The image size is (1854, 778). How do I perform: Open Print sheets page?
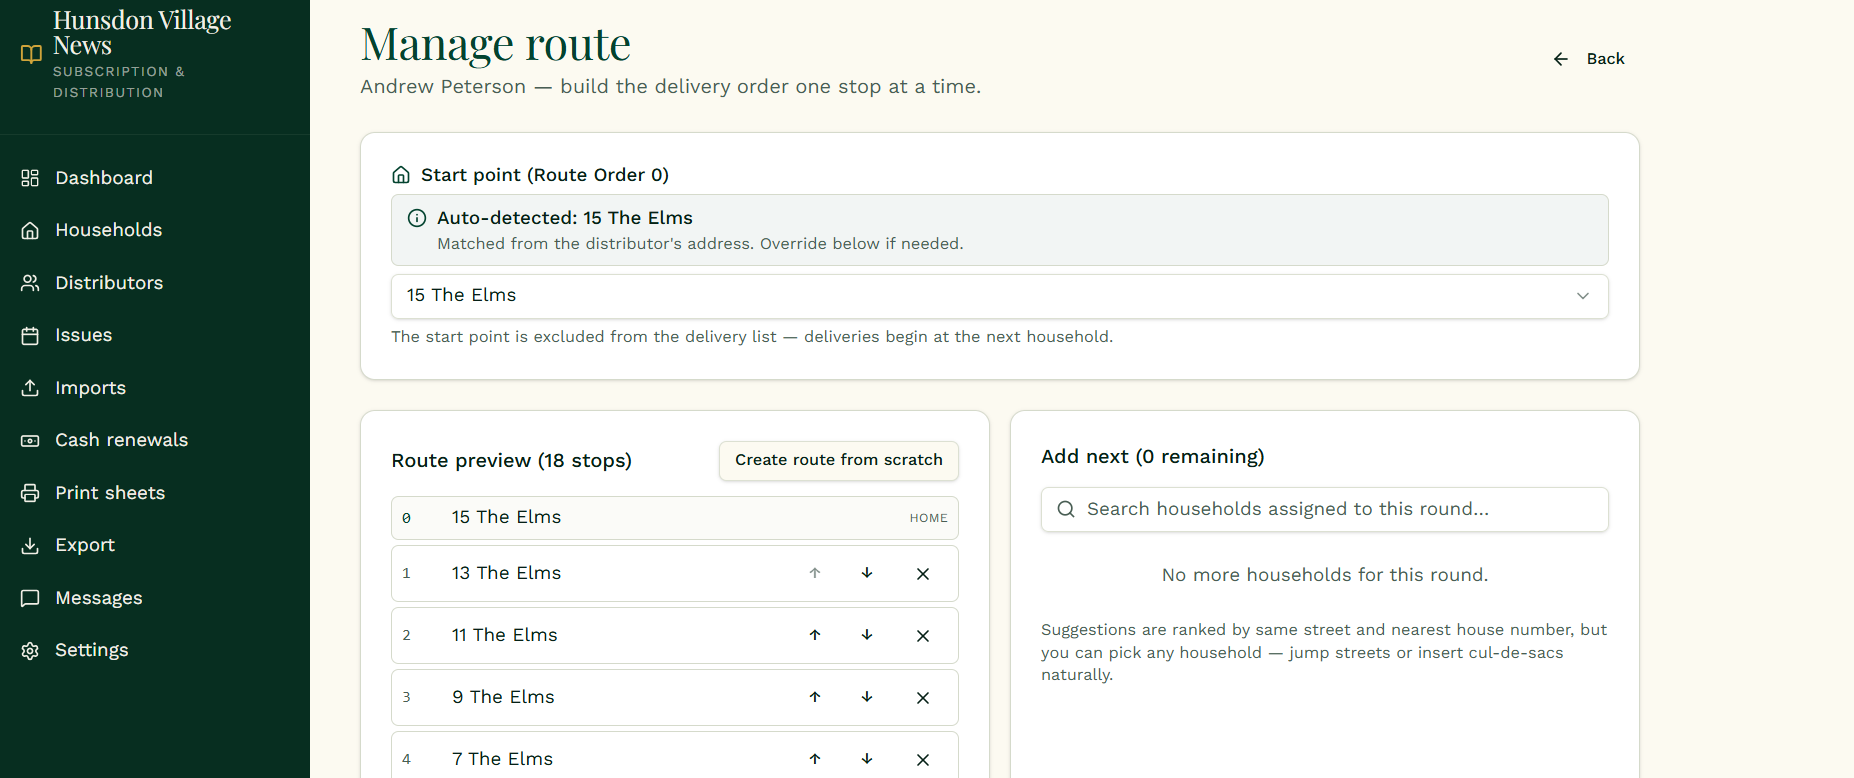[x=110, y=493]
